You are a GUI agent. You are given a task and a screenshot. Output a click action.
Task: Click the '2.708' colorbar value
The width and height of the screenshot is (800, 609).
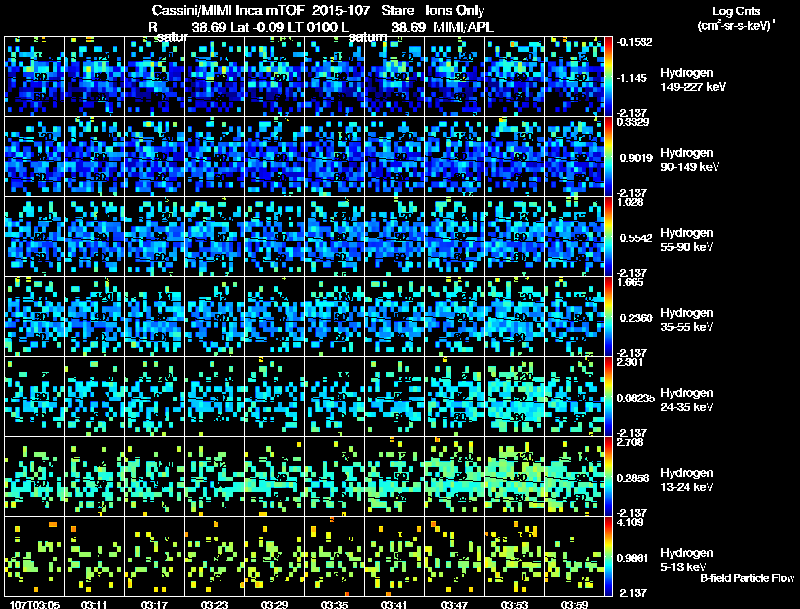tap(630, 442)
